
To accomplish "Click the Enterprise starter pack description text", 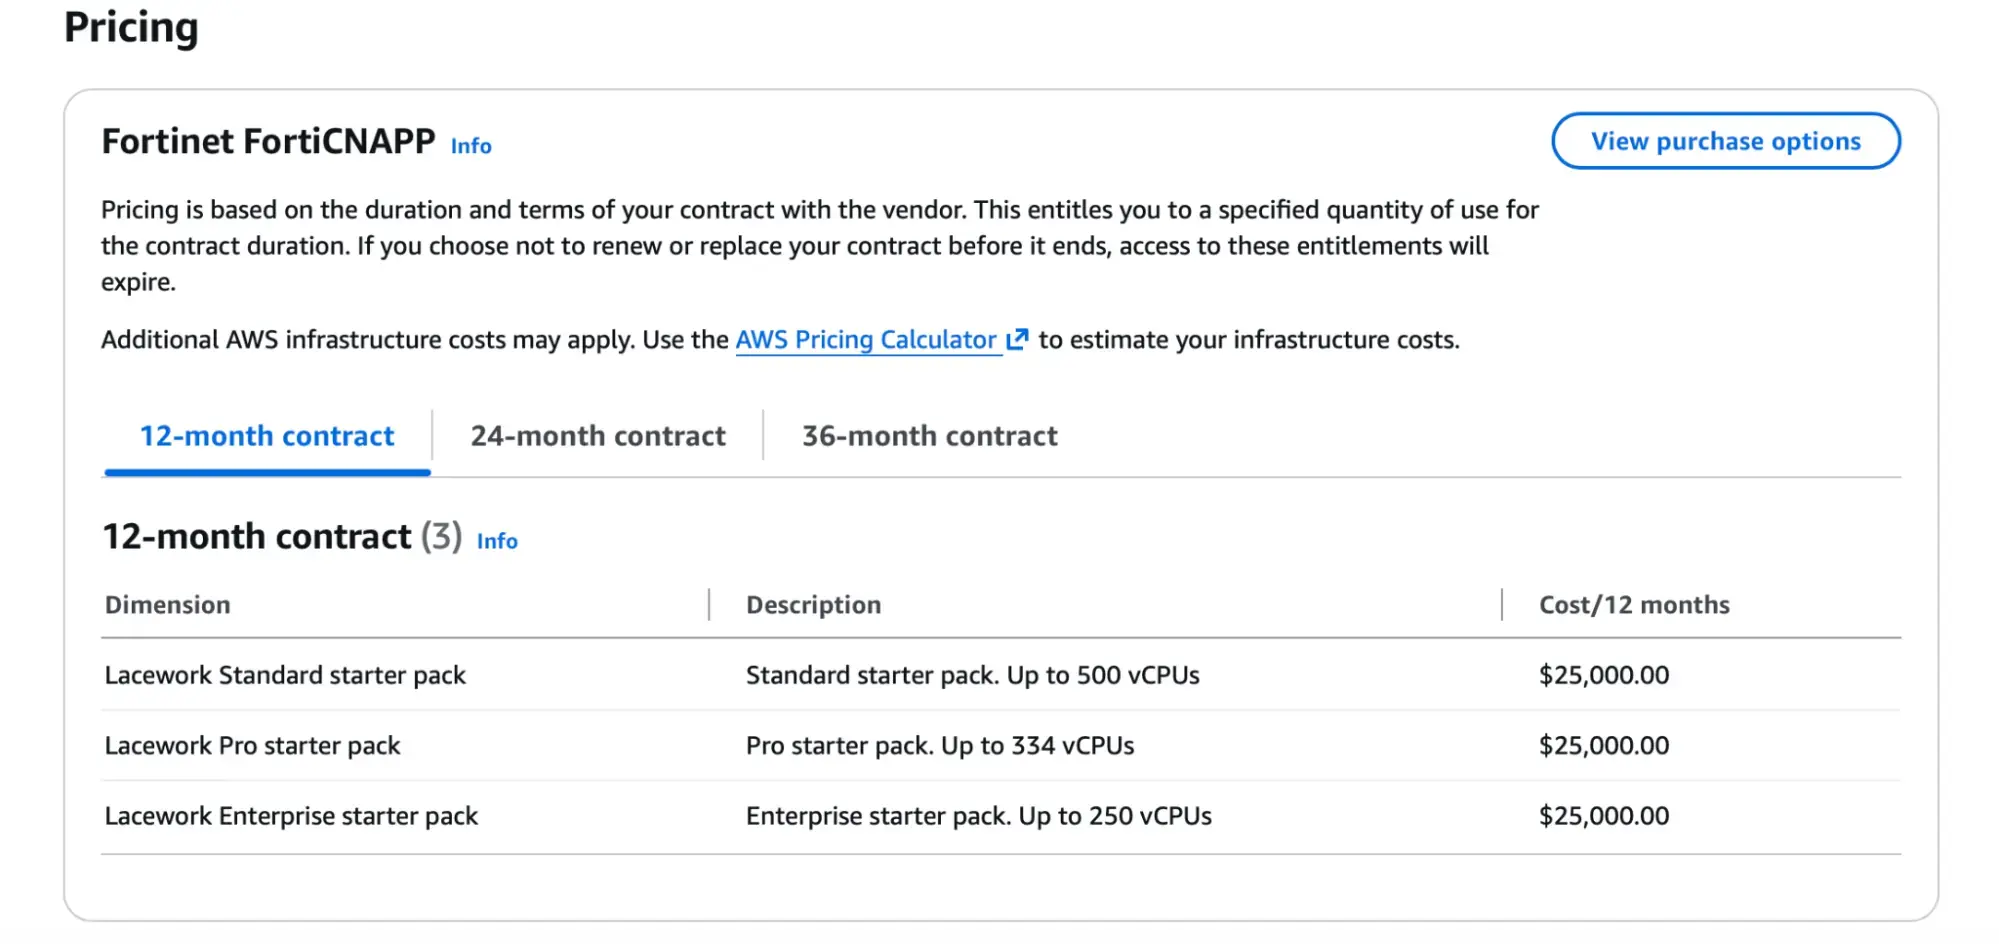I will 979,816.
